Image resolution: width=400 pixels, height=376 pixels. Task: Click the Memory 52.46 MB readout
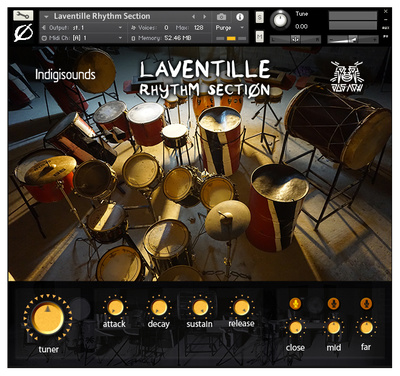click(162, 38)
